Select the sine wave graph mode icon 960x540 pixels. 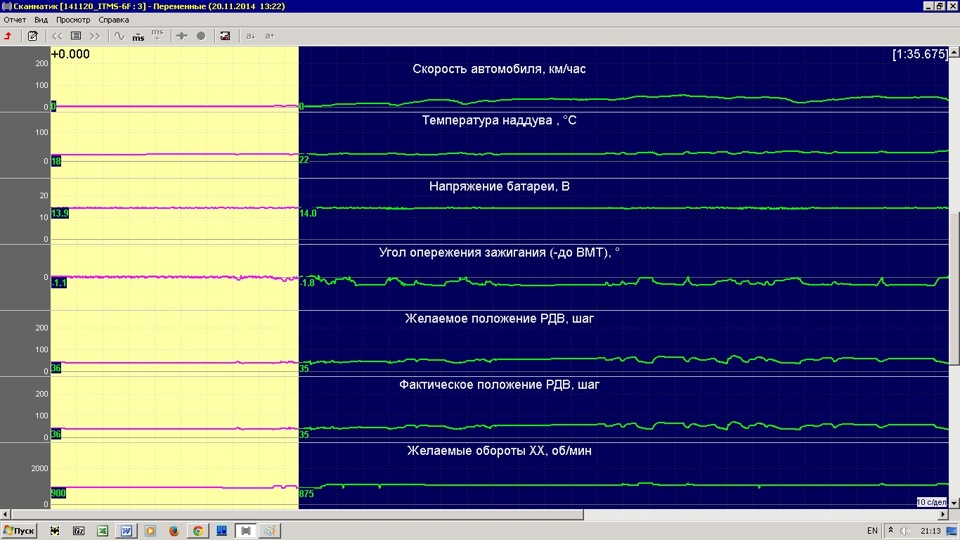point(119,36)
